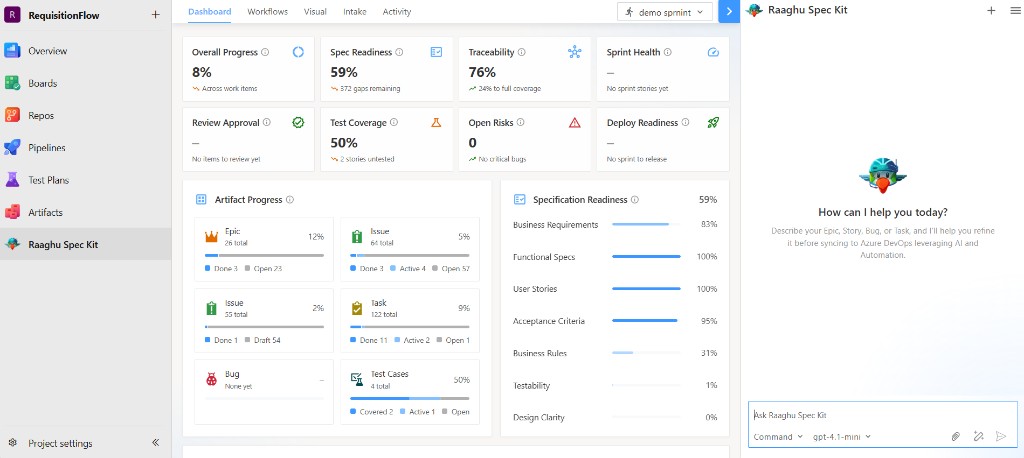Click the blue chevron panel toggle button

[729, 12]
